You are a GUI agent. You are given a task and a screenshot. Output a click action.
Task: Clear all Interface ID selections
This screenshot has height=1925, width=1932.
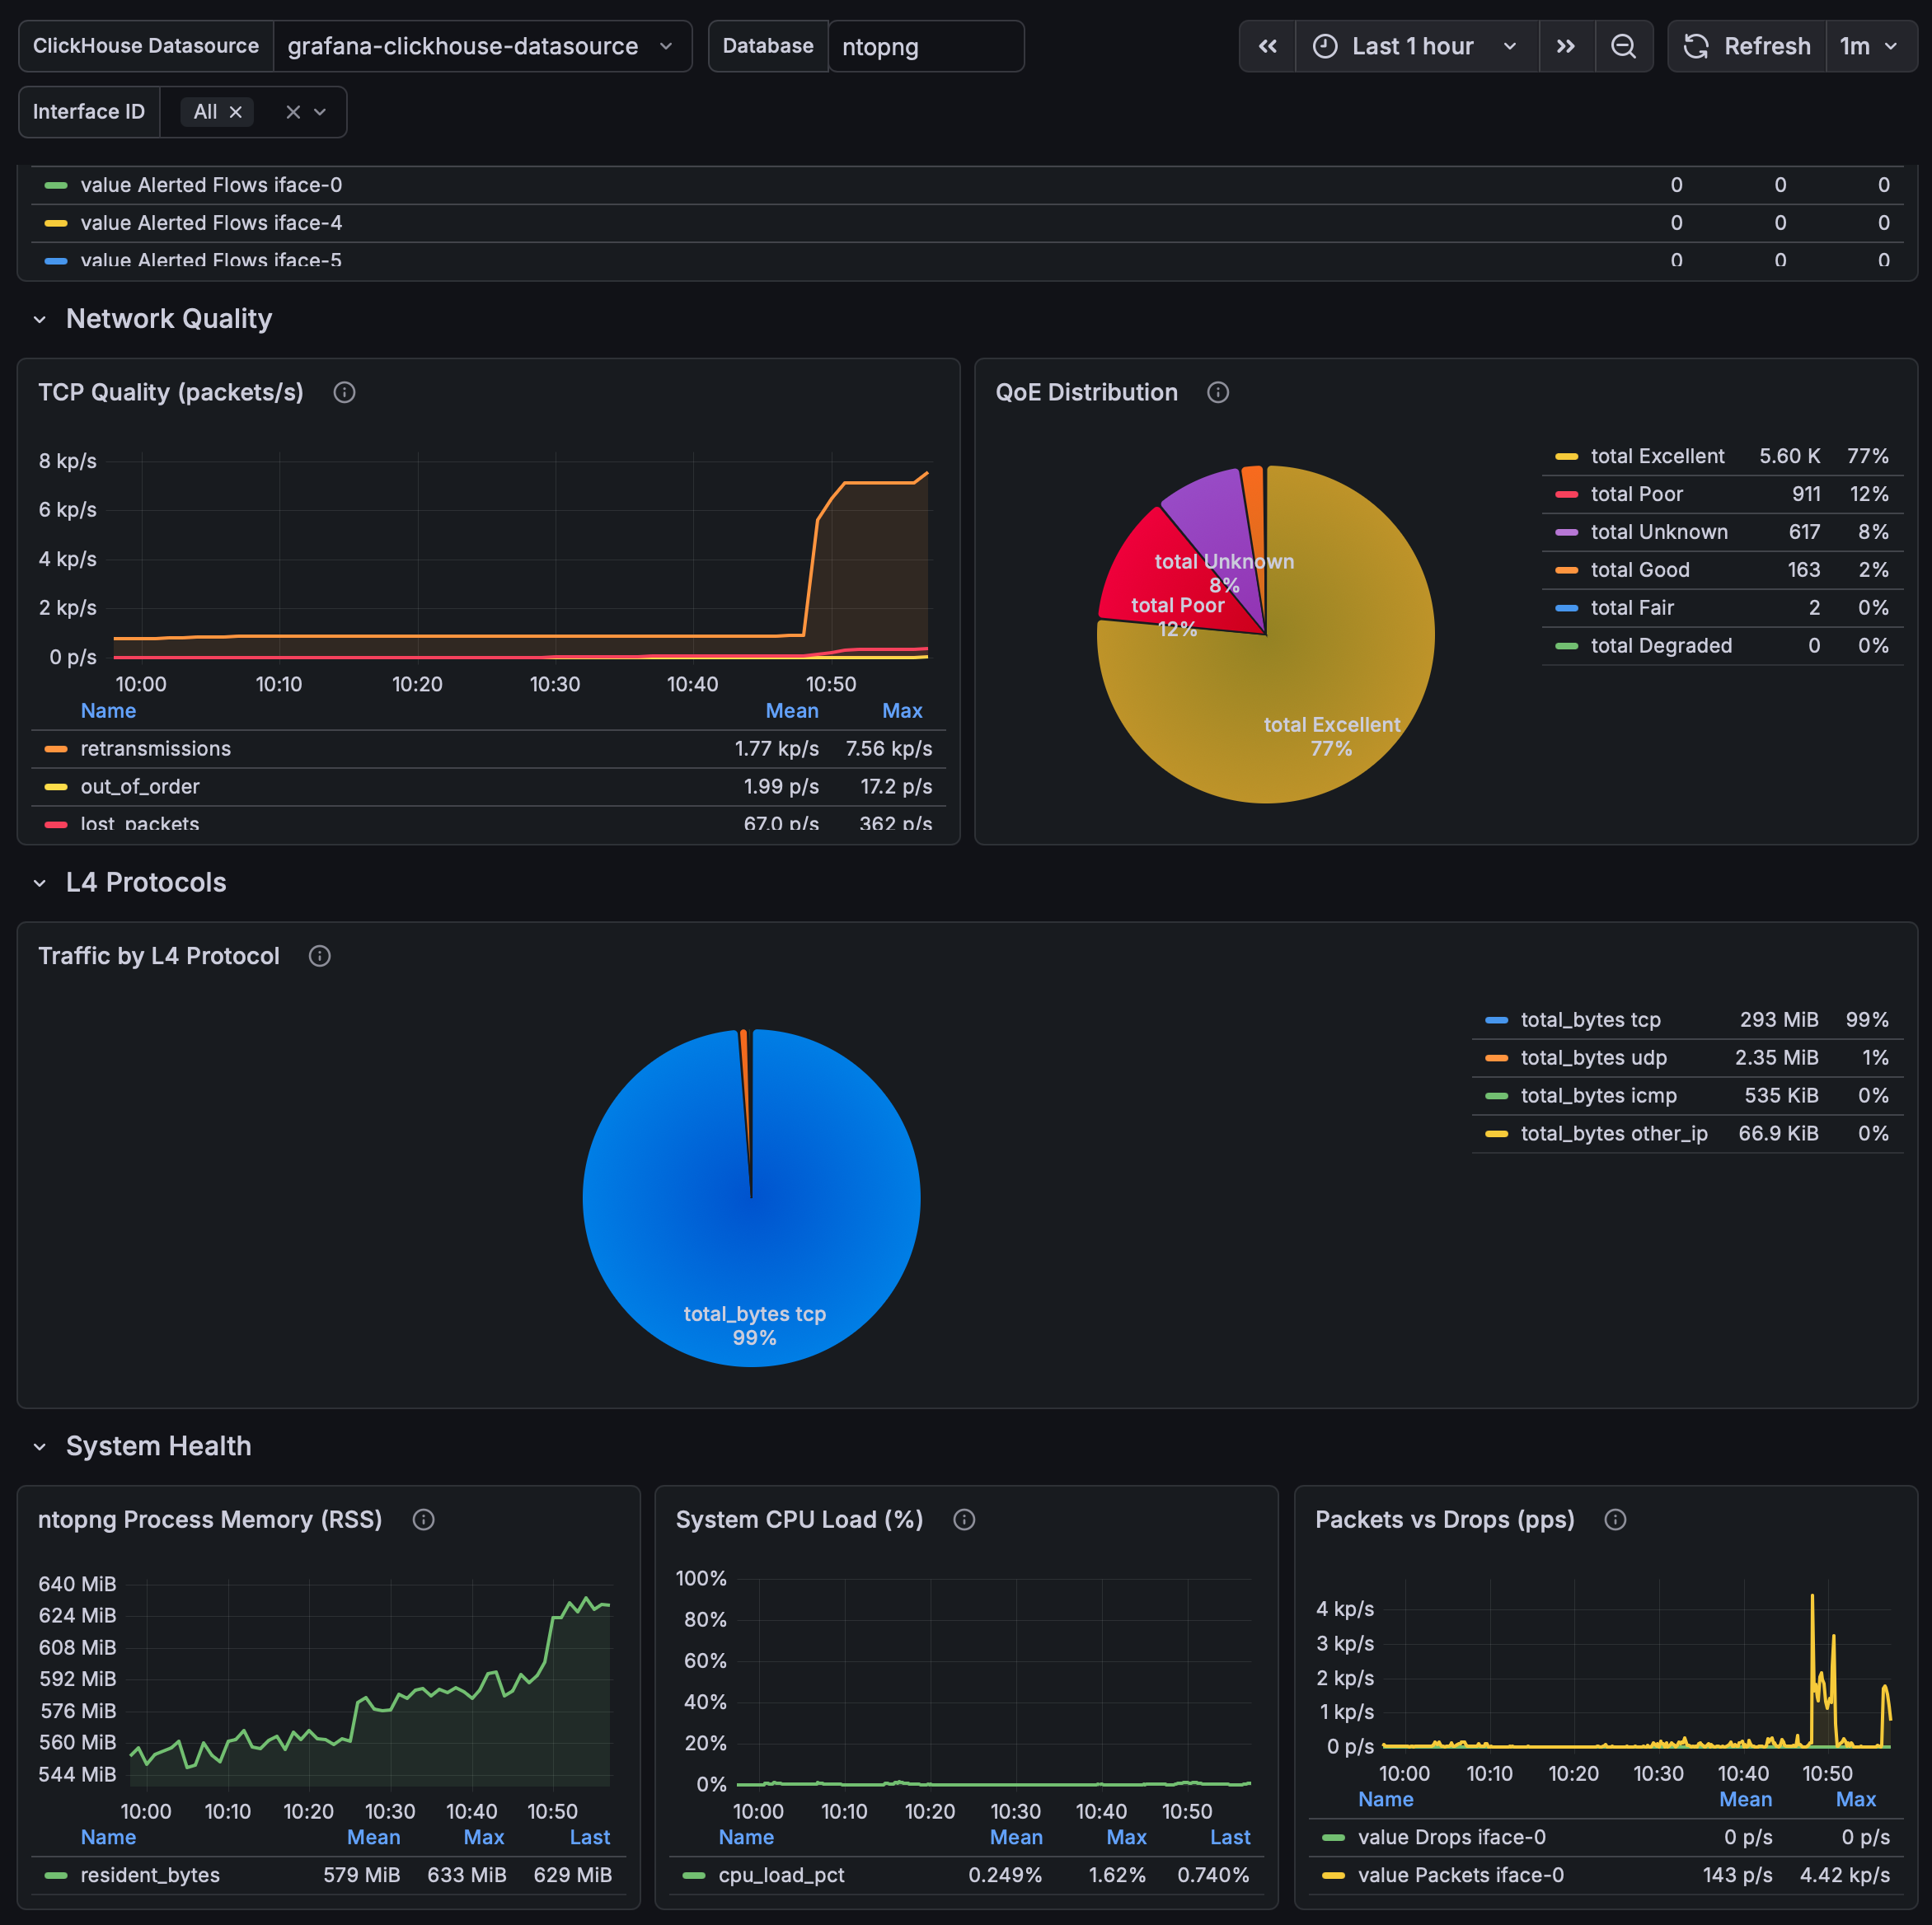[293, 112]
